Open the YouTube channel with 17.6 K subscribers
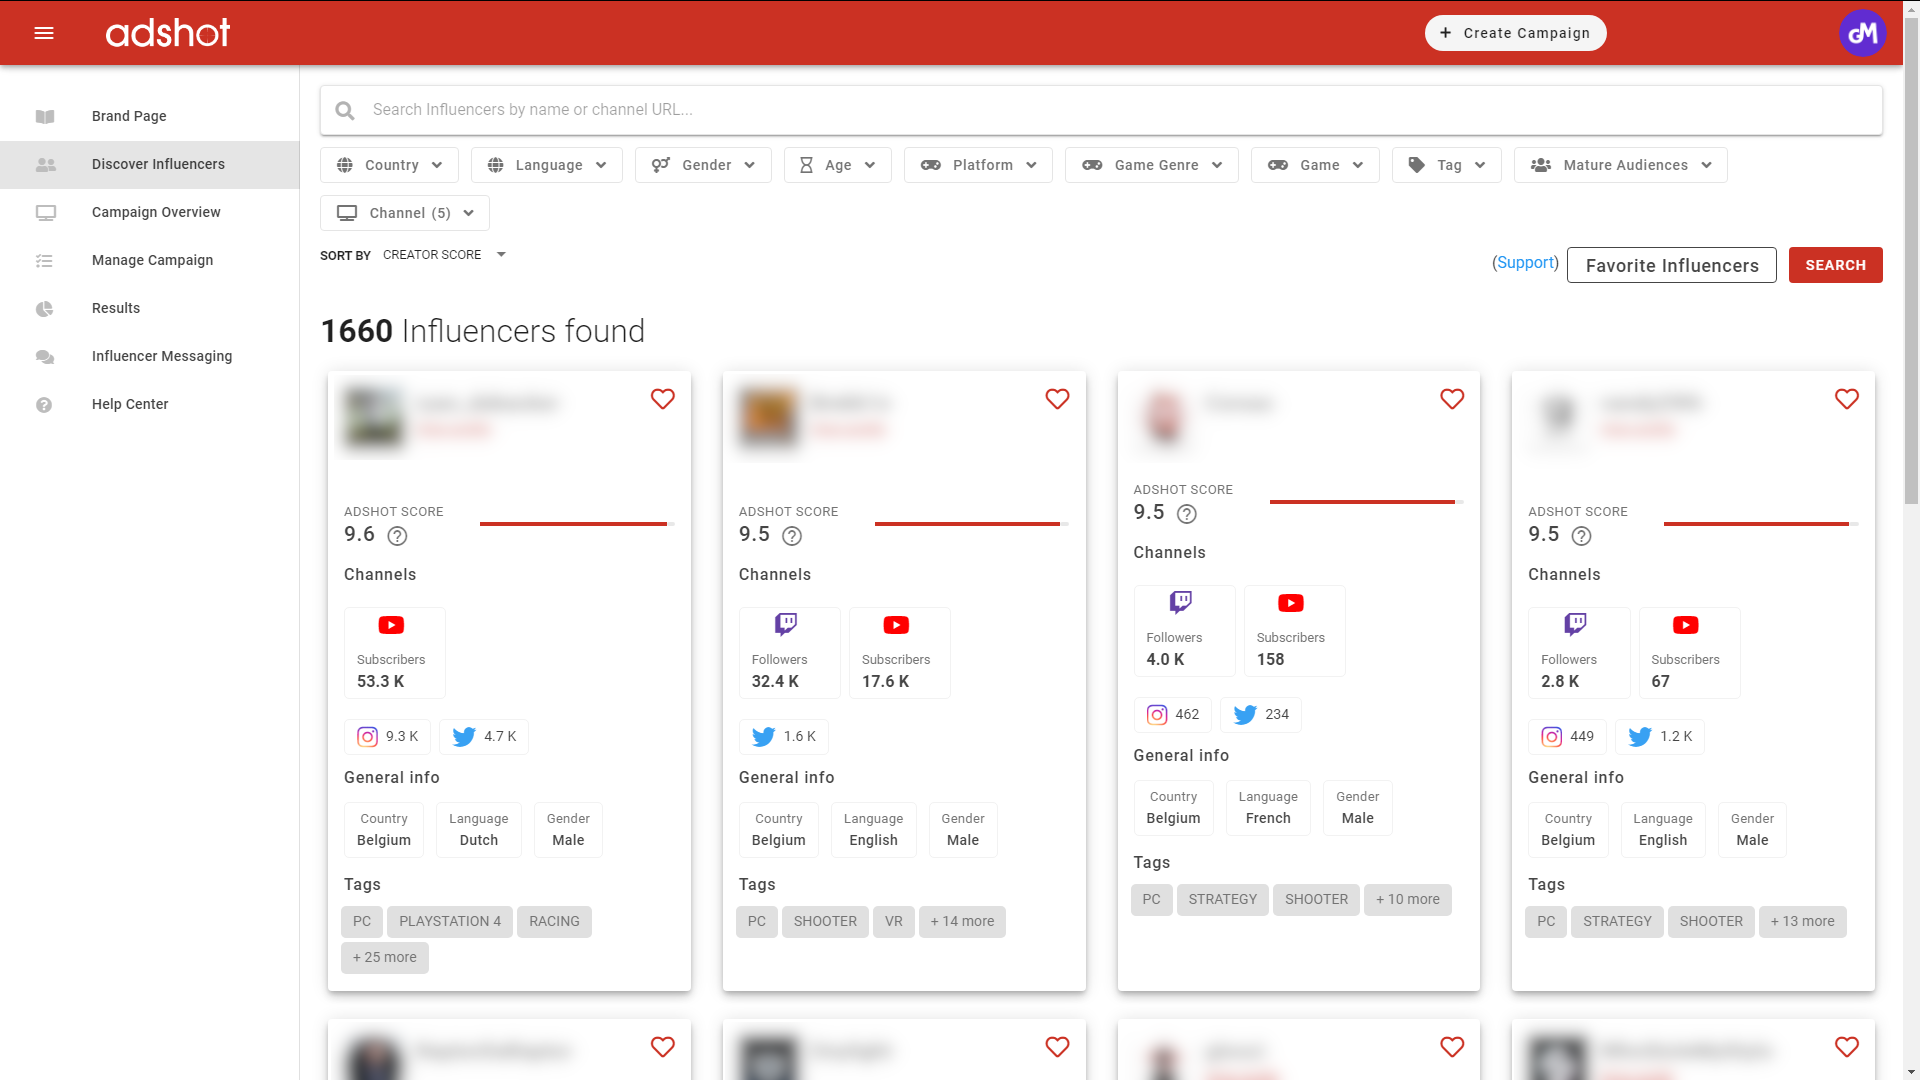The width and height of the screenshot is (1920, 1080). click(x=900, y=652)
